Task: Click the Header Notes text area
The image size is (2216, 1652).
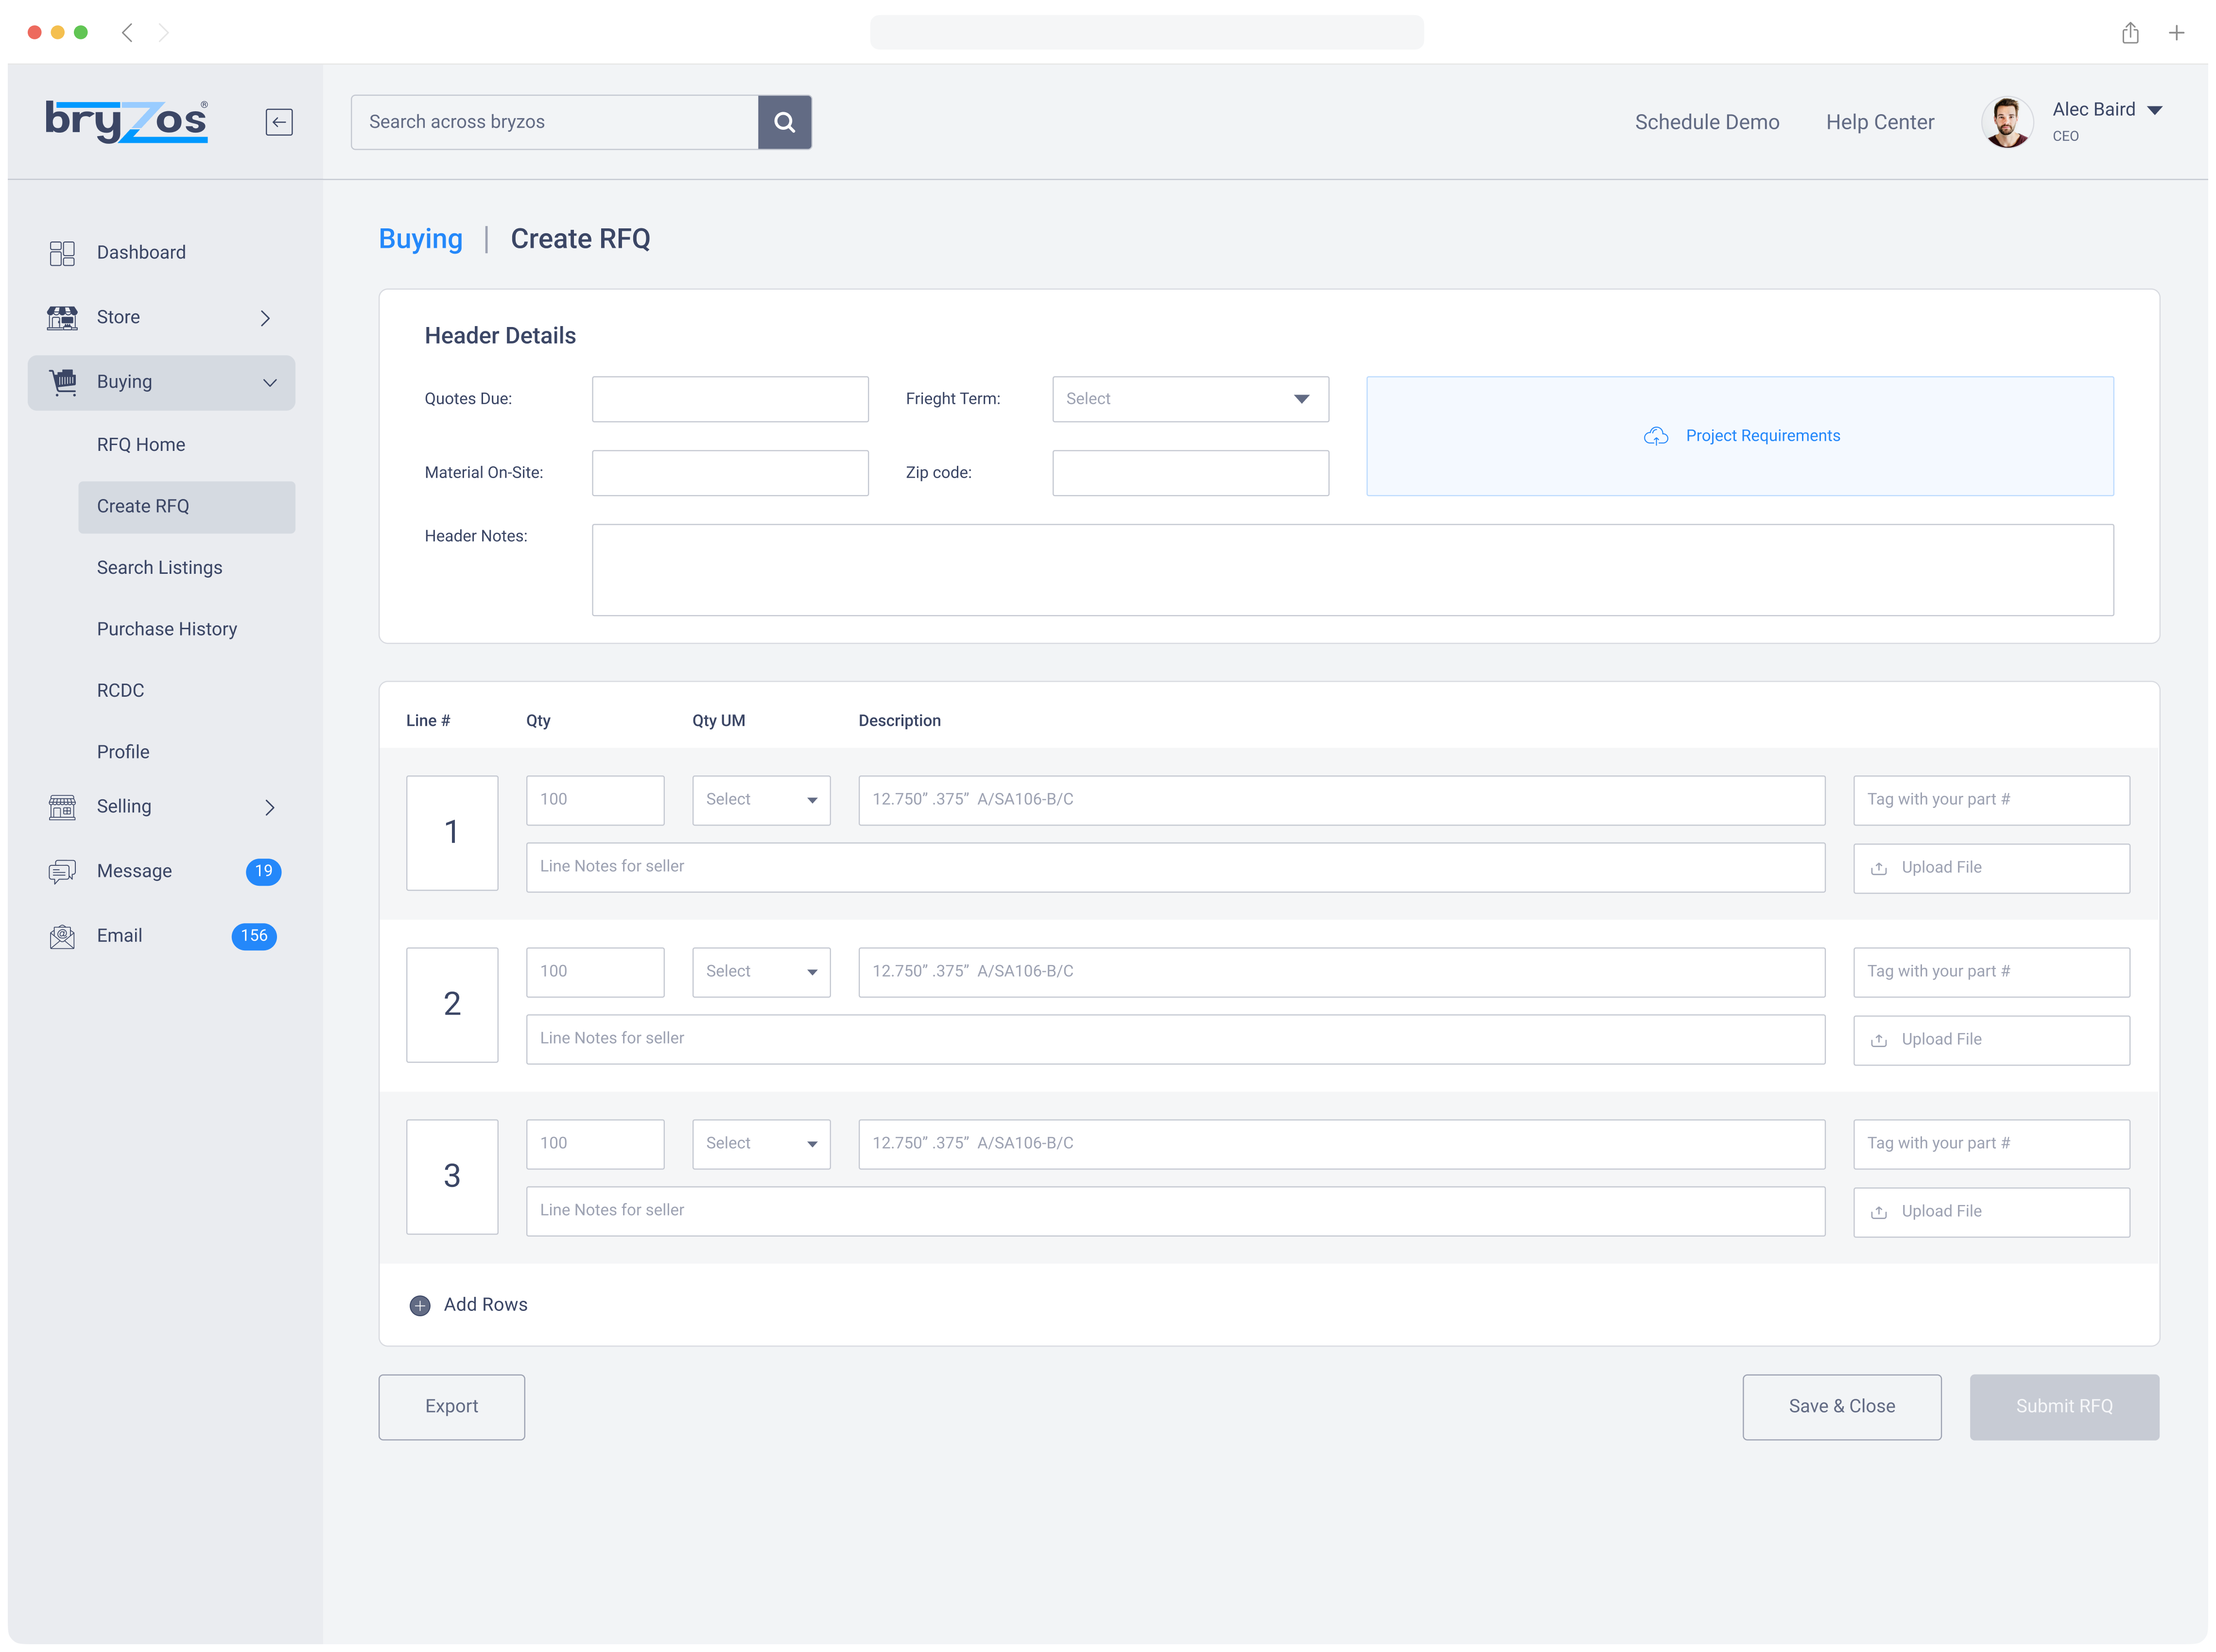Action: tap(1352, 570)
